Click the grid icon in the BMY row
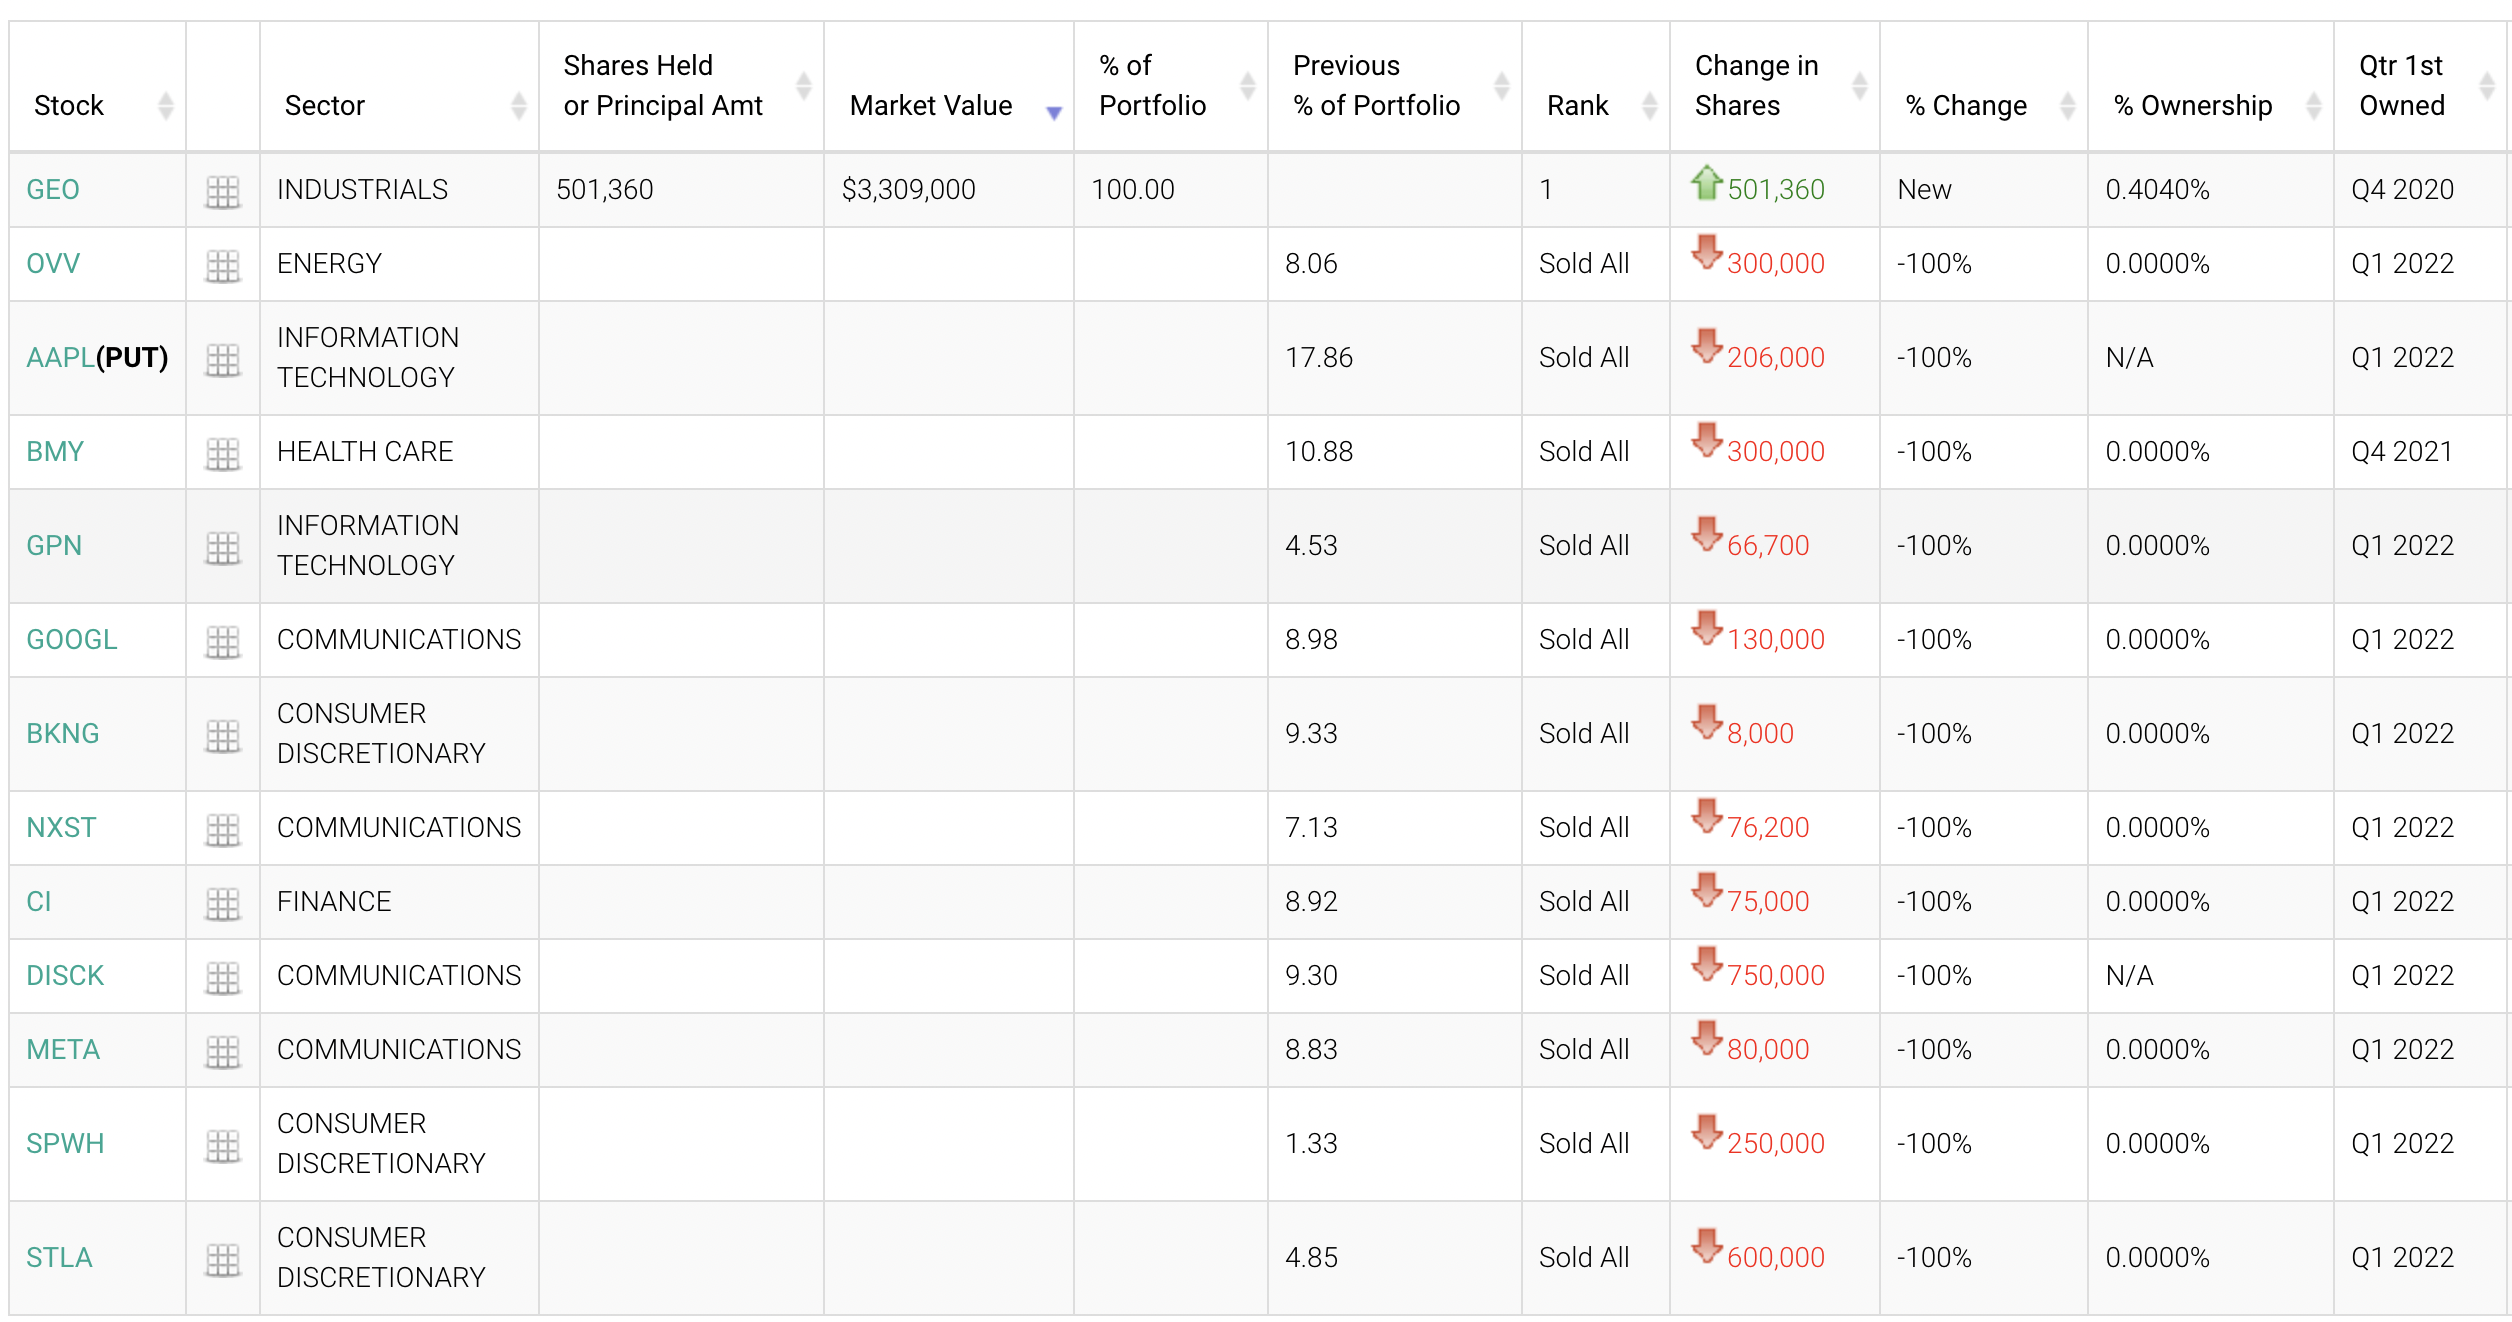The height and width of the screenshot is (1322, 2512). click(222, 453)
